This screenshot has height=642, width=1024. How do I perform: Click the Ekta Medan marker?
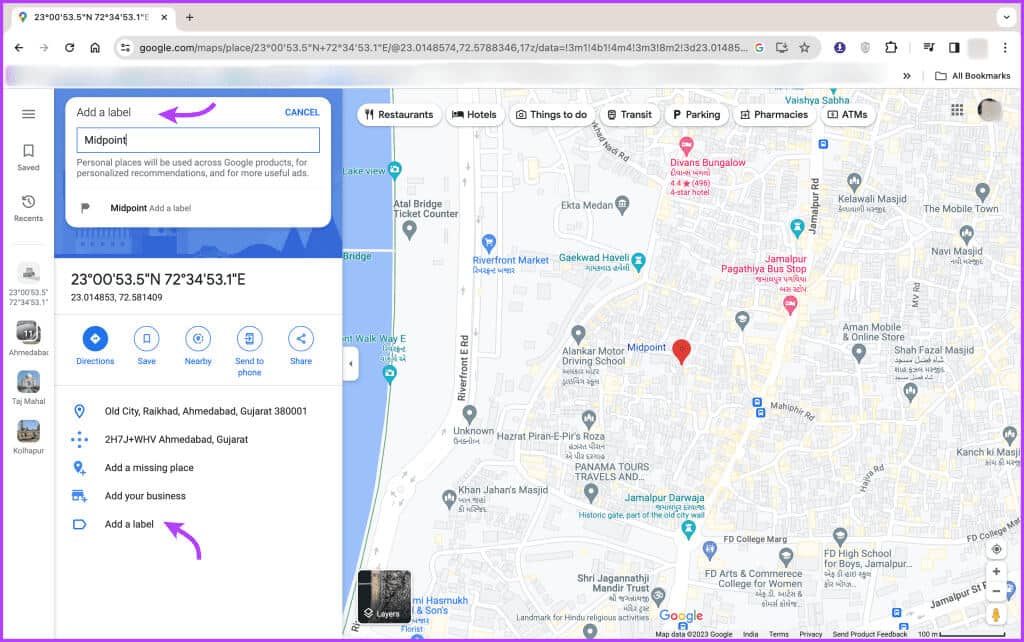point(622,205)
